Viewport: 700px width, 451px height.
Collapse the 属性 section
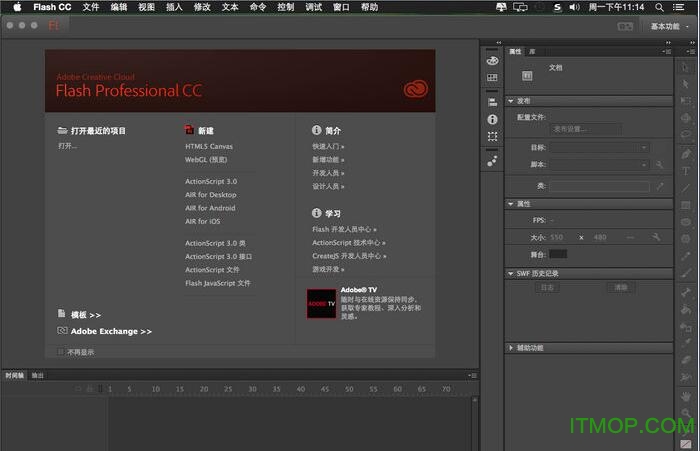511,204
